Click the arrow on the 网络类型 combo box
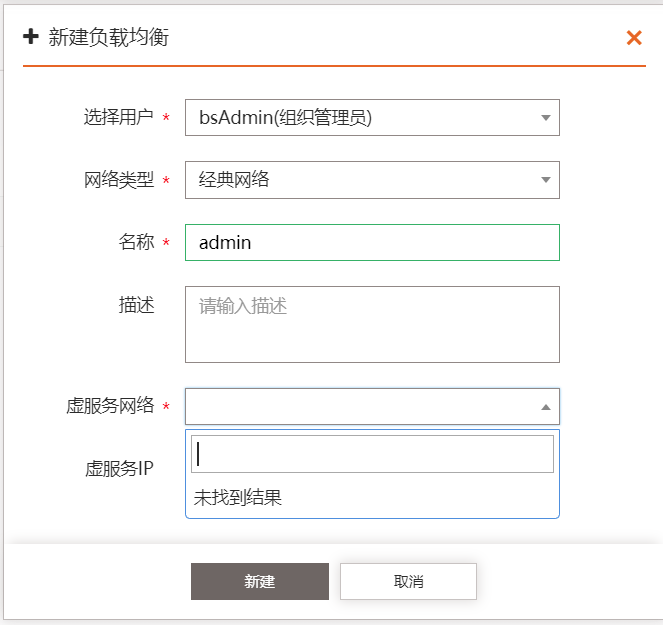 click(546, 180)
